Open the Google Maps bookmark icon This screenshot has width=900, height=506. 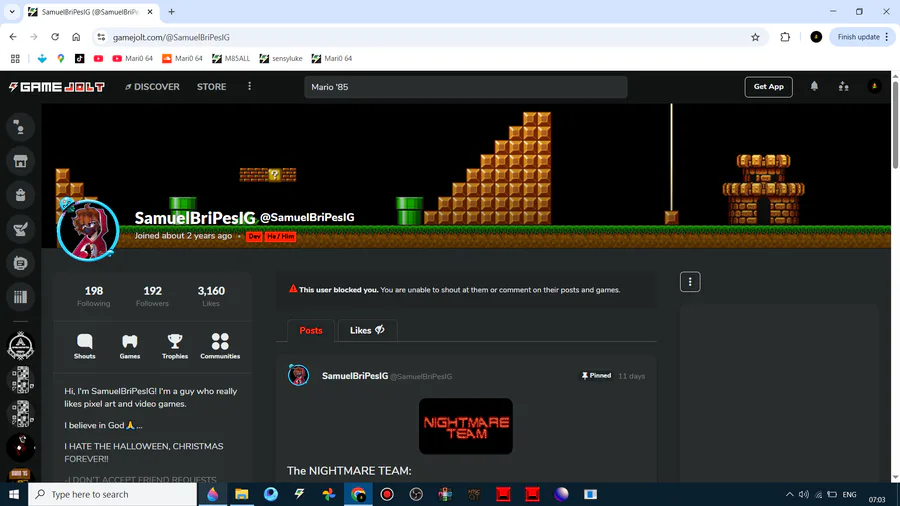coord(60,59)
